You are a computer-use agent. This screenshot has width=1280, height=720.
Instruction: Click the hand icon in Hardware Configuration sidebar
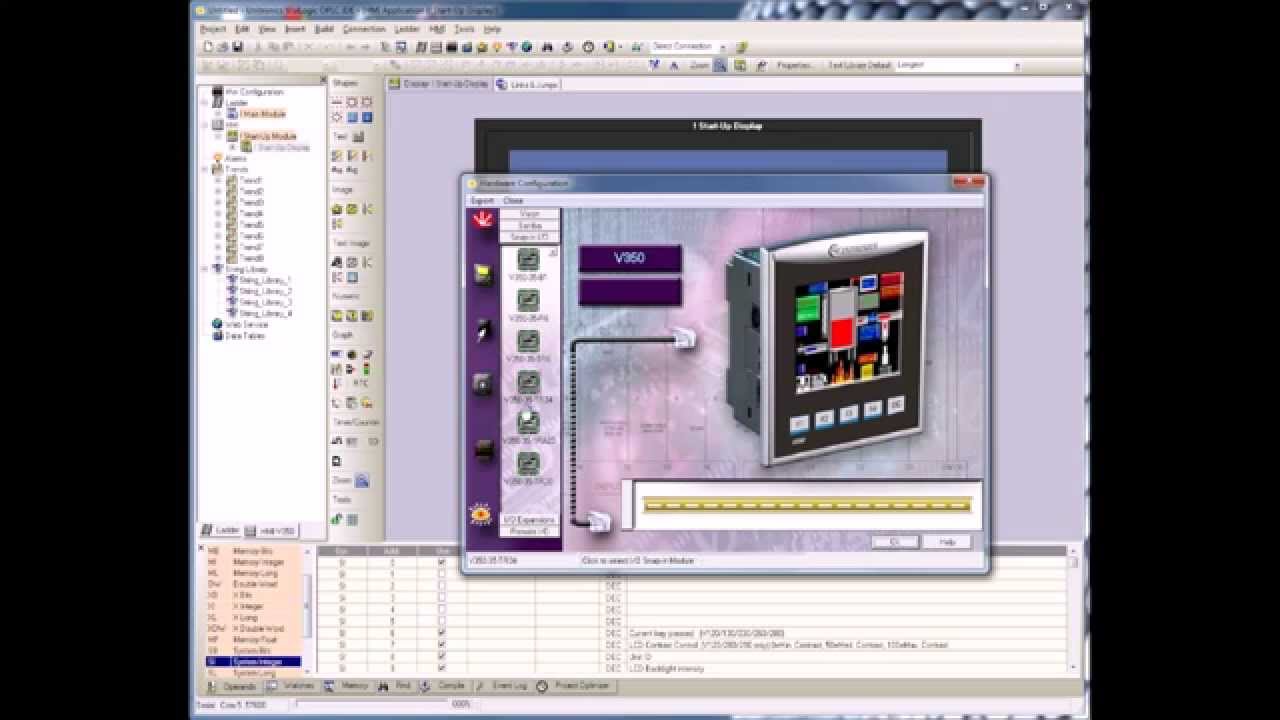click(x=483, y=219)
